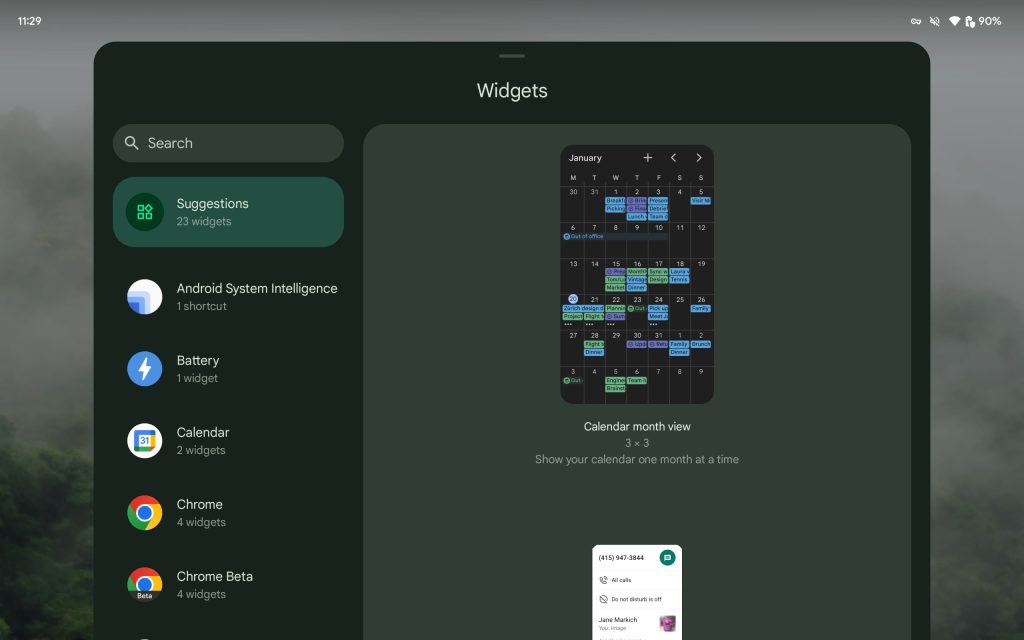Click the search magnifying glass icon
The width and height of the screenshot is (1024, 640).
pos(132,143)
